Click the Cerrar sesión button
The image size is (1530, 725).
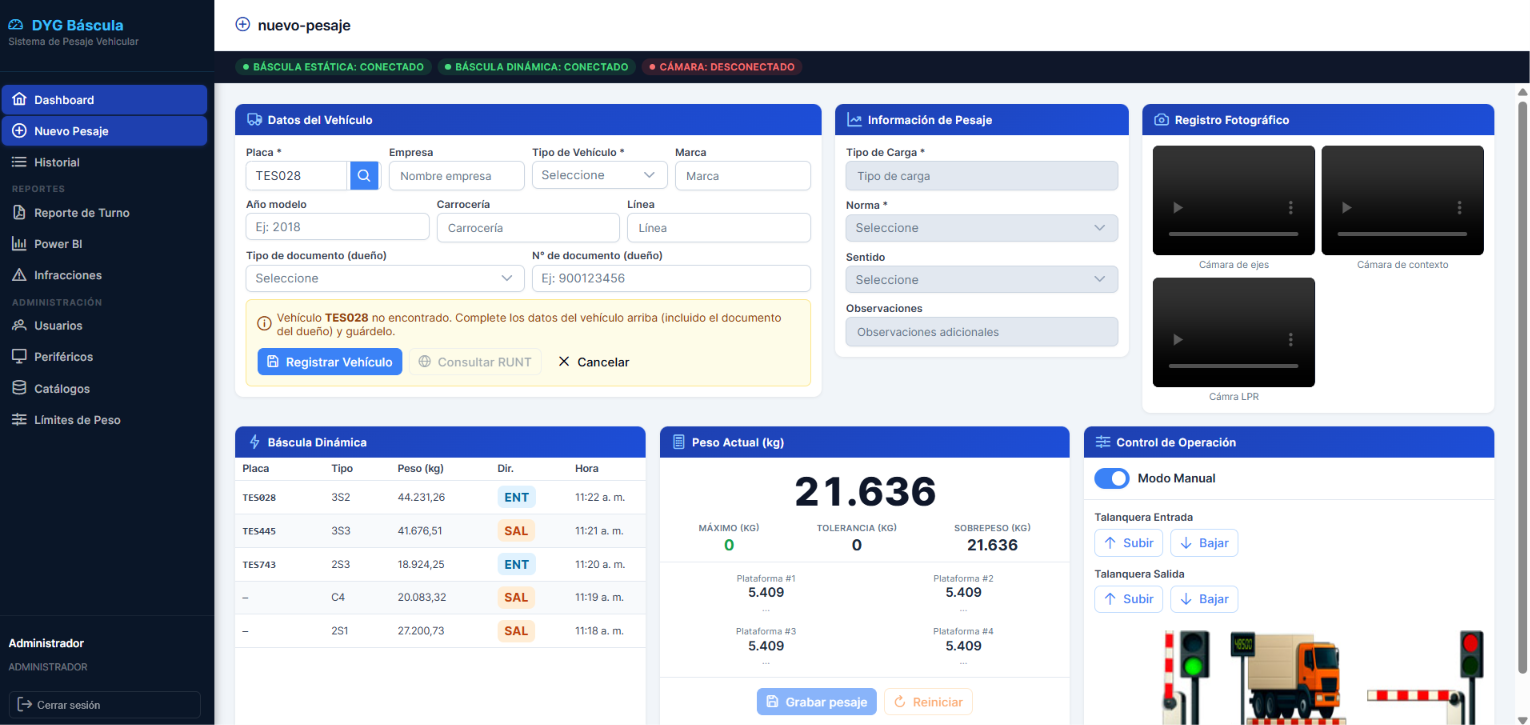tap(104, 705)
